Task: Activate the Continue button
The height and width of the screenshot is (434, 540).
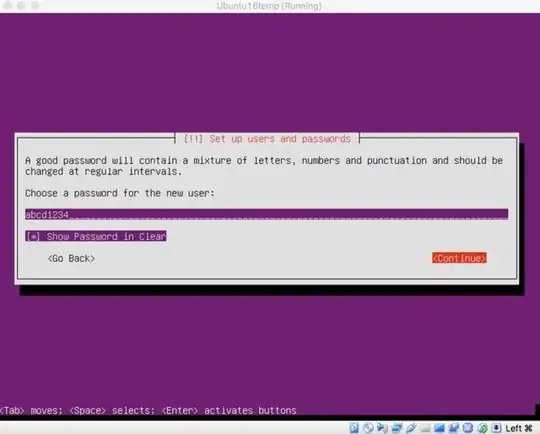Action: point(459,258)
